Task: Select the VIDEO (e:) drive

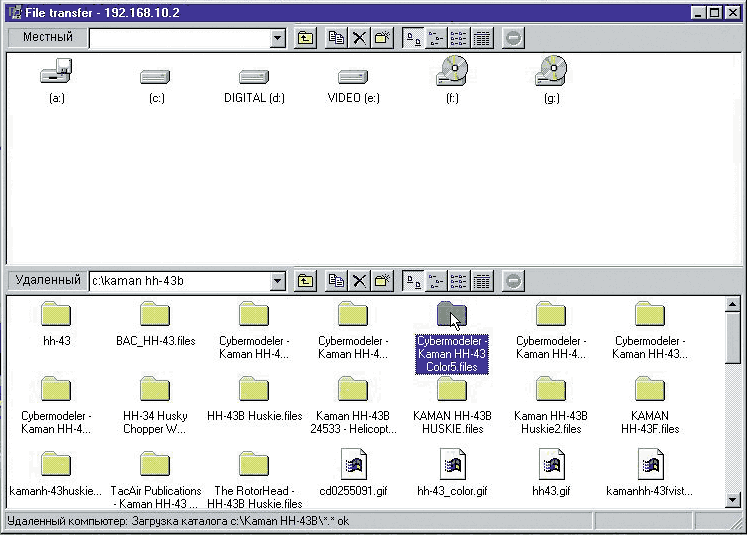Action: (352, 83)
